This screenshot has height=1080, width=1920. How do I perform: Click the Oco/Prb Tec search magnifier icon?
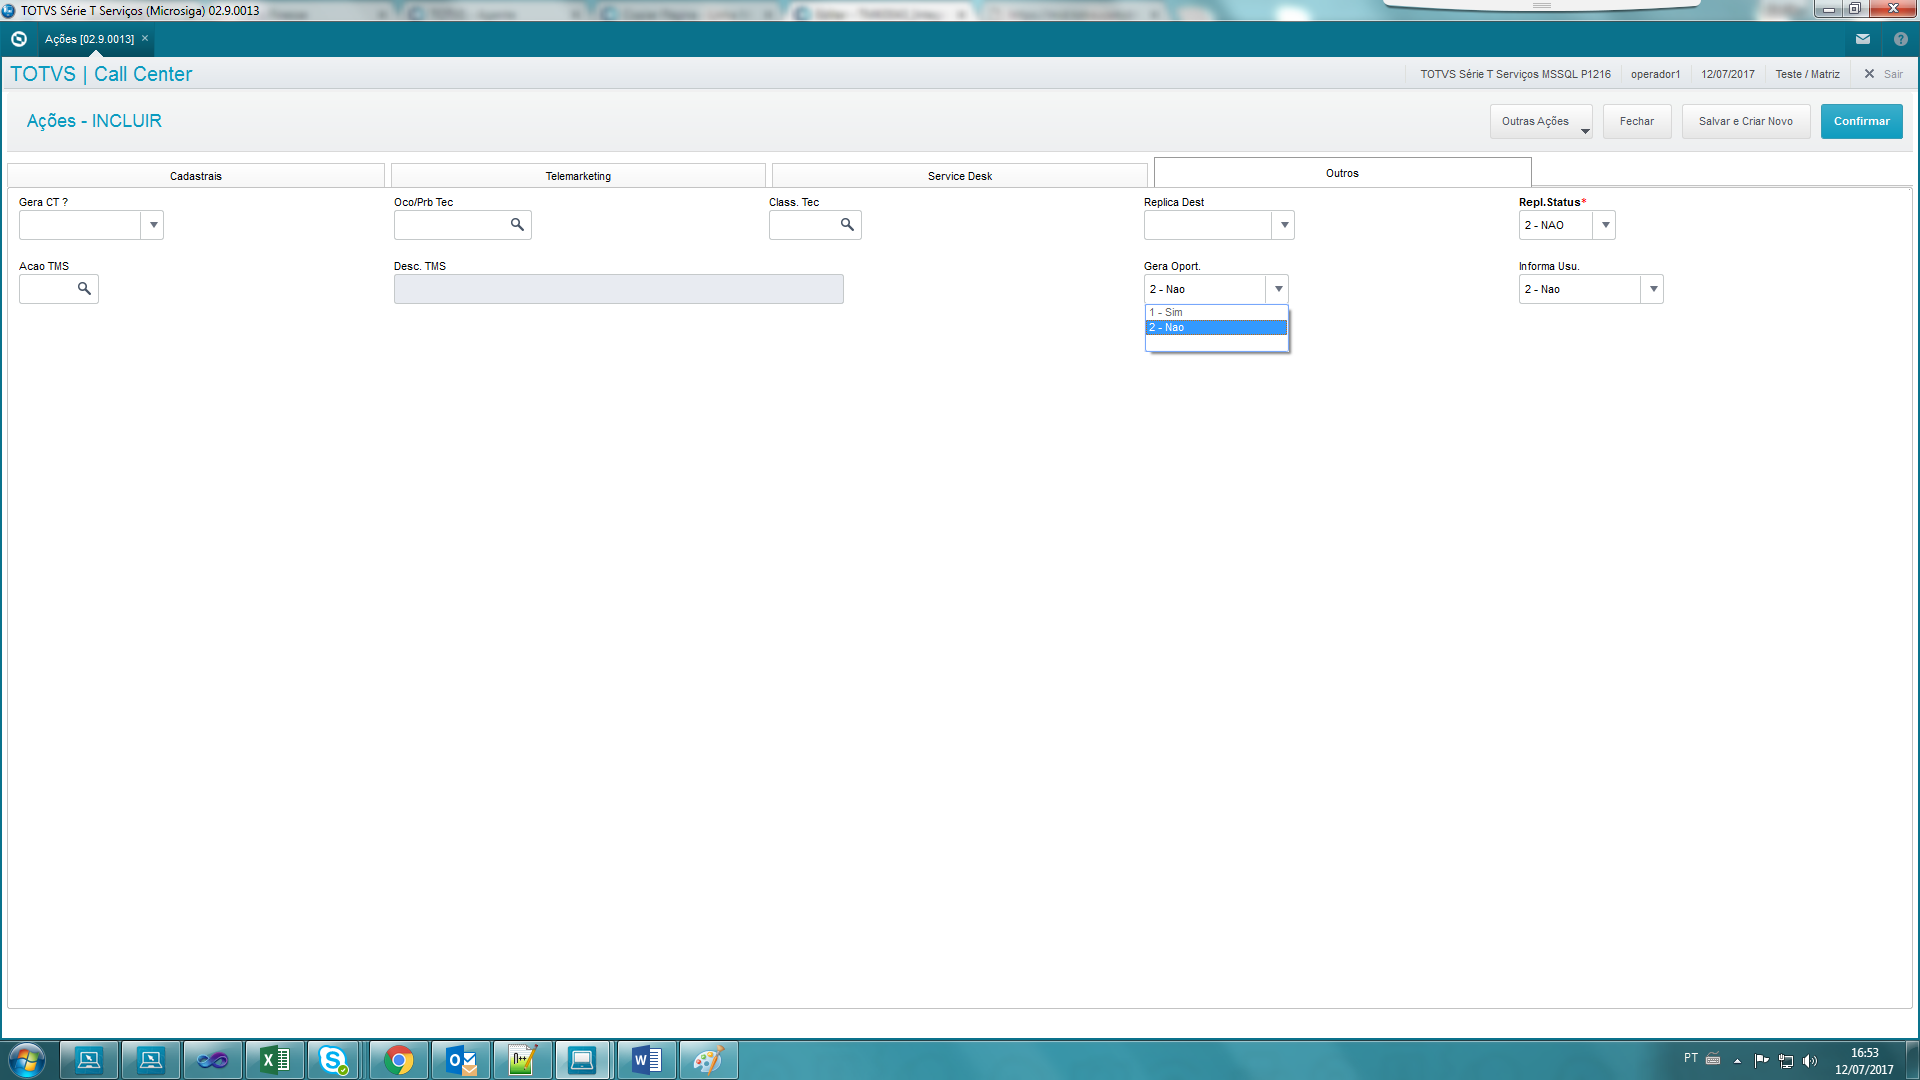(x=517, y=225)
